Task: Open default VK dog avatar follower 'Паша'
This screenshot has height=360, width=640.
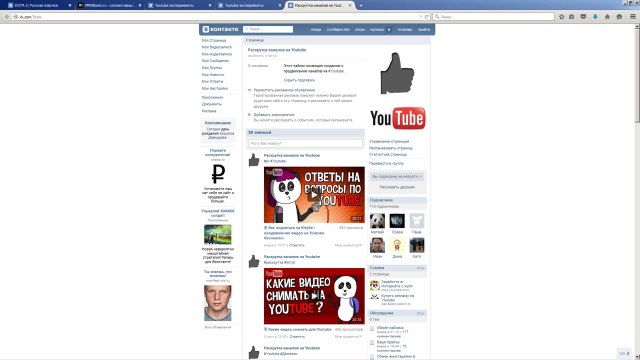Action: (417, 221)
